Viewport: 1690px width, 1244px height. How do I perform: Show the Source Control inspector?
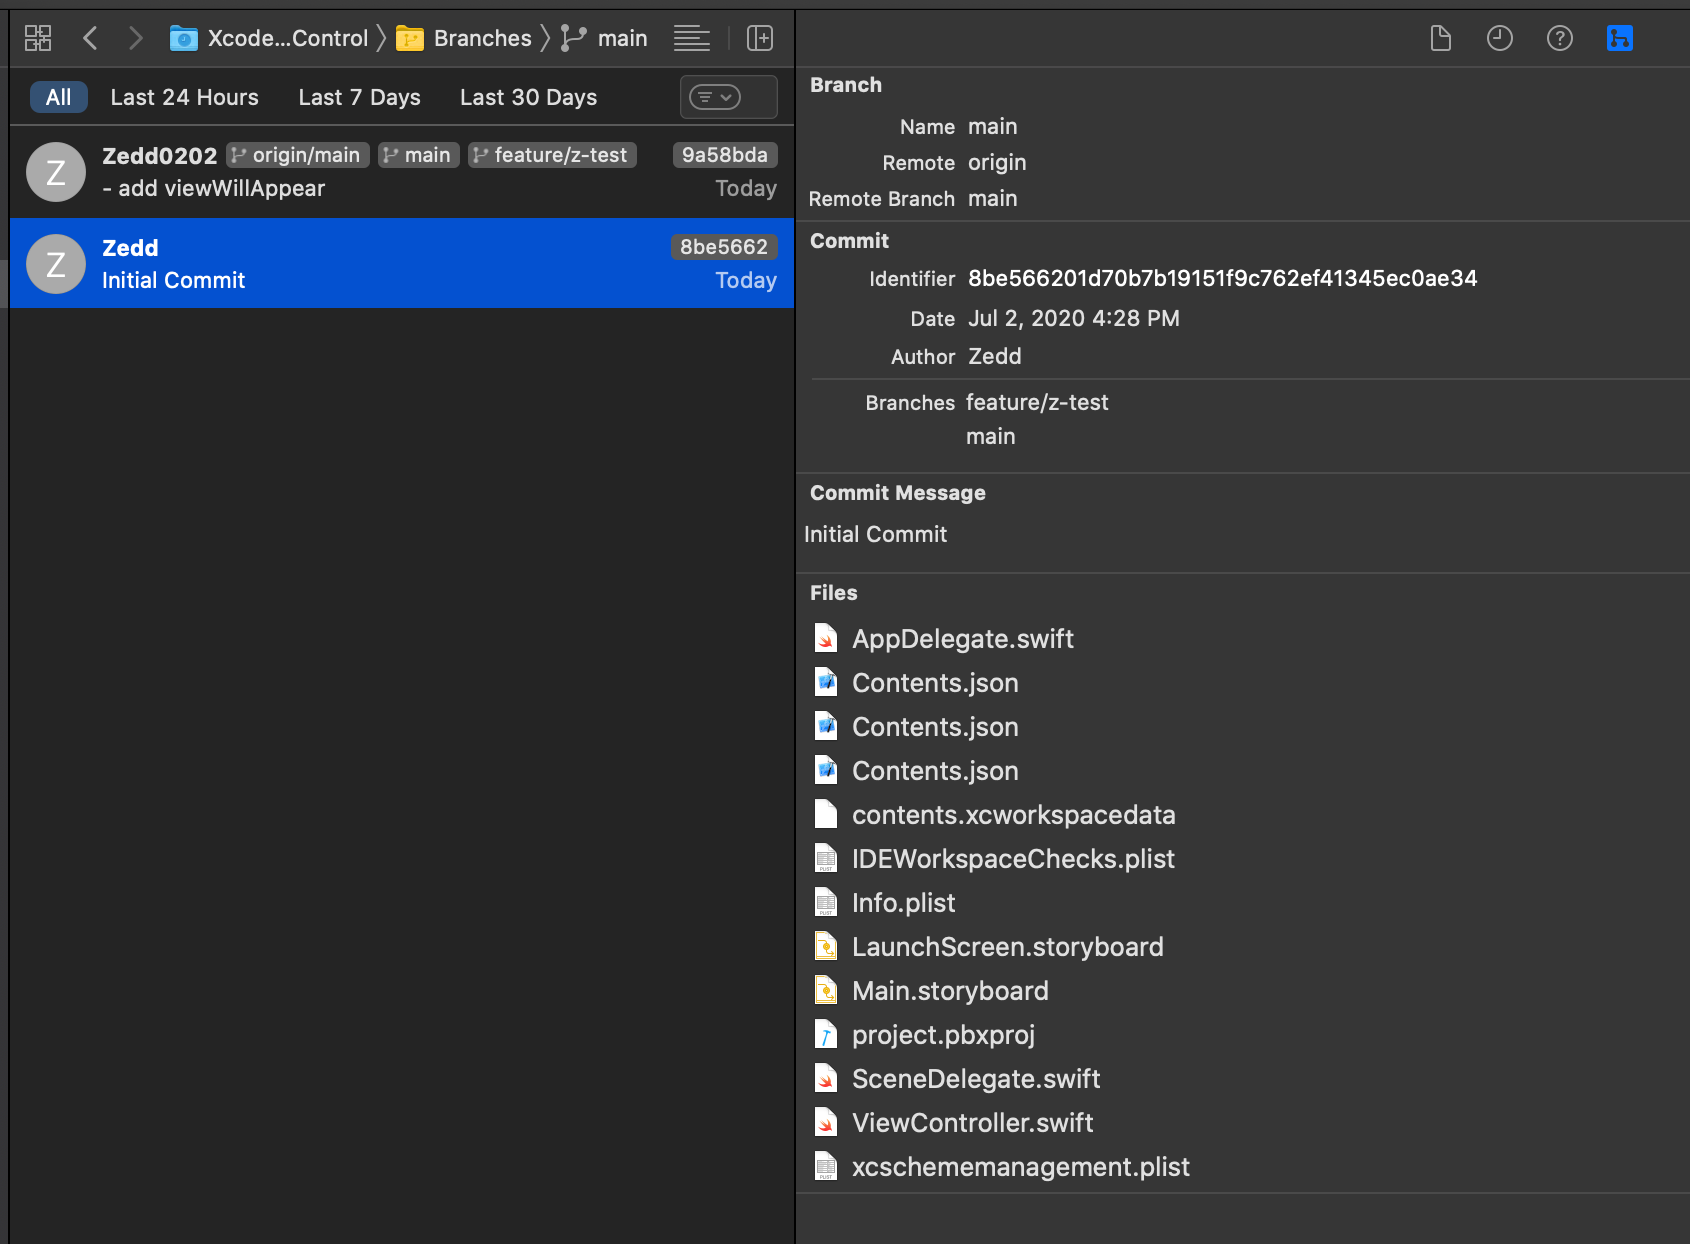[1620, 38]
